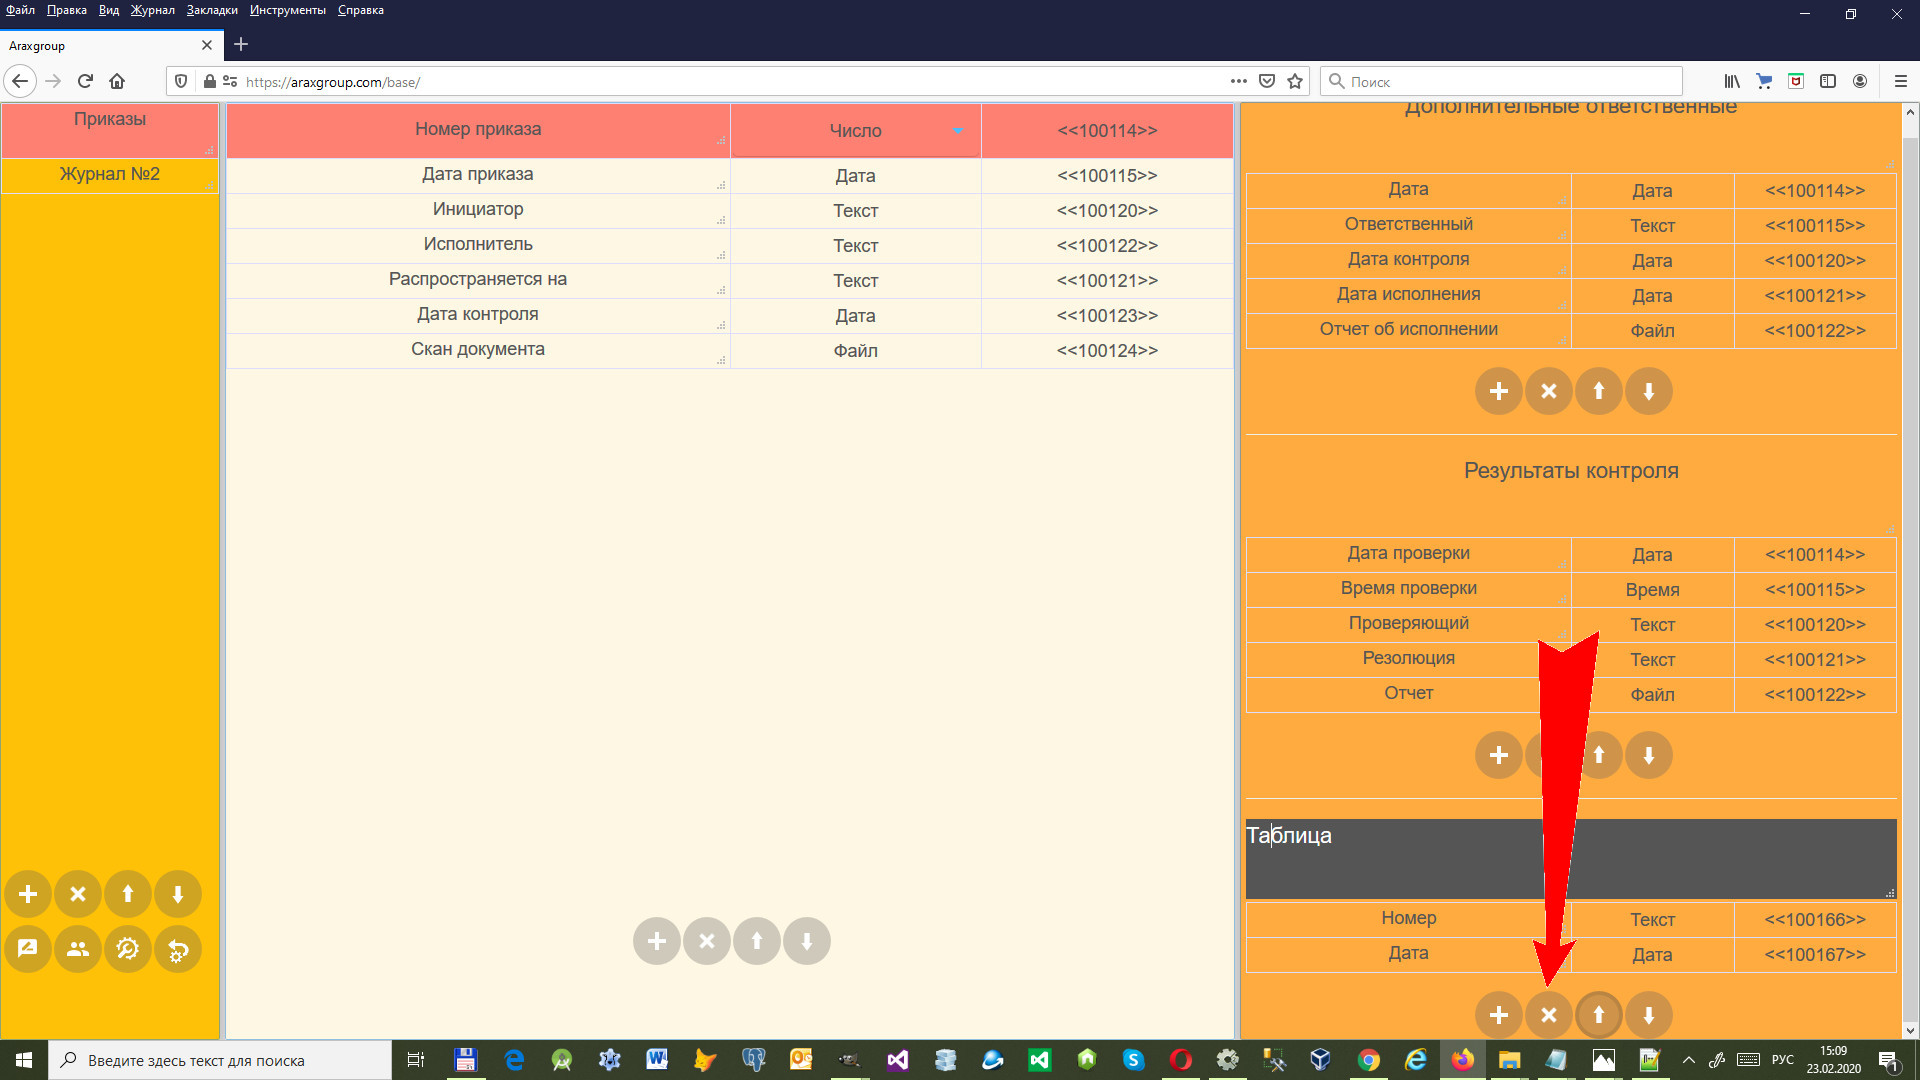Click the rate/edit comment icon in left sidebar
The image size is (1920, 1080).
(28, 949)
